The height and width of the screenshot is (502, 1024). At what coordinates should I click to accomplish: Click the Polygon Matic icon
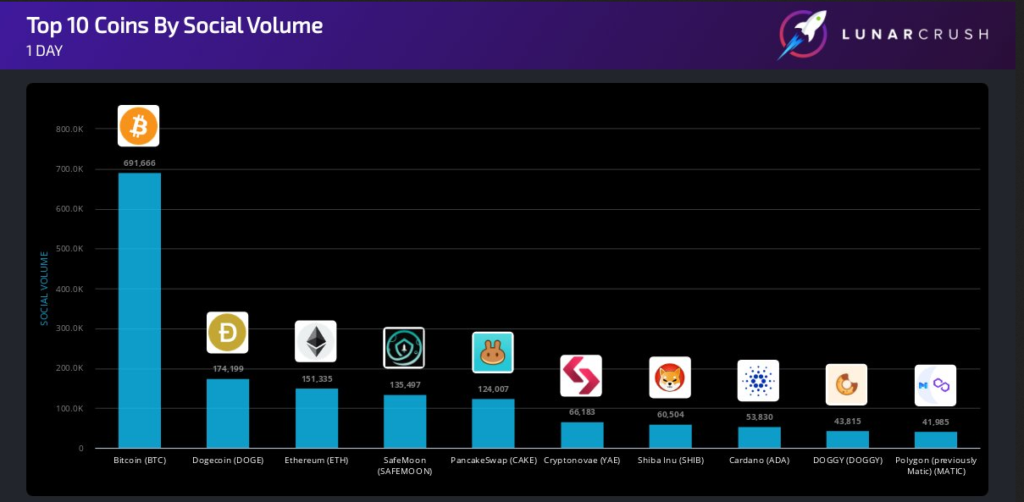(935, 385)
